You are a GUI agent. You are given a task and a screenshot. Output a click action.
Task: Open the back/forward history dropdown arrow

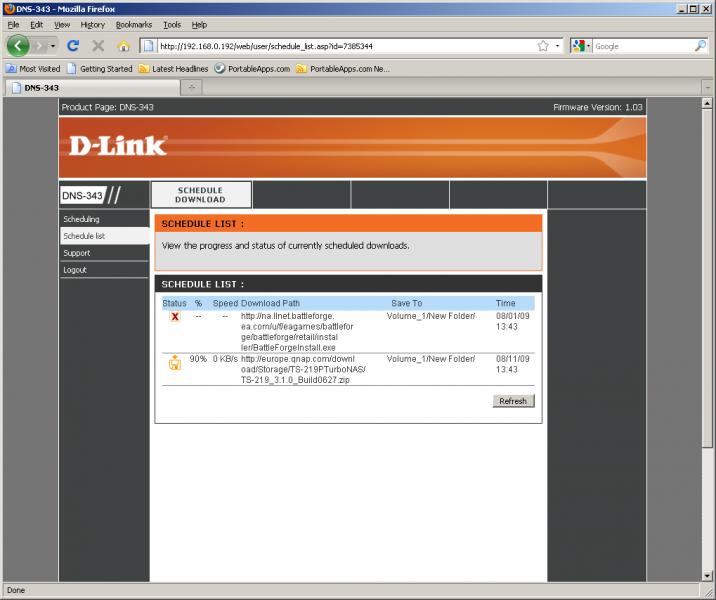coord(53,46)
